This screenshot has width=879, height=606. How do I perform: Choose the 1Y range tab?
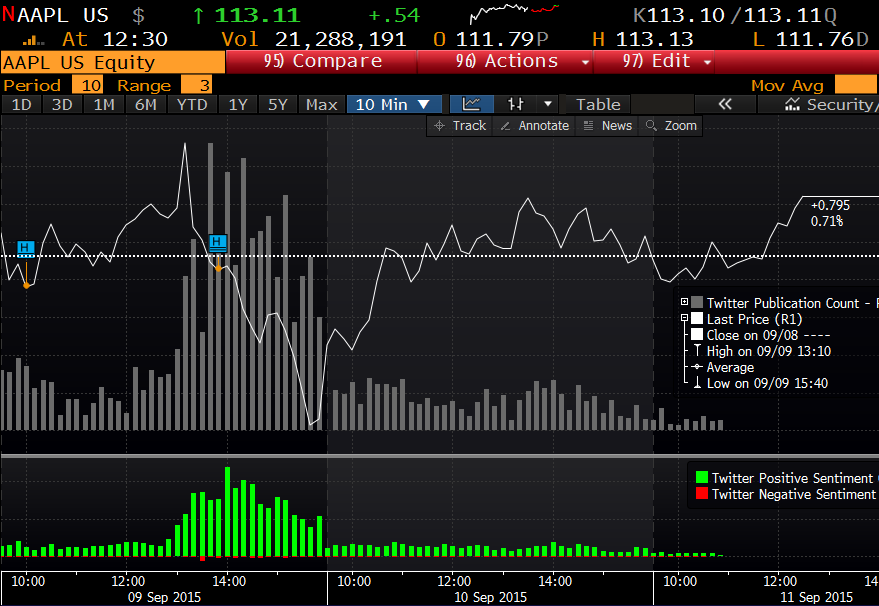[x=238, y=104]
